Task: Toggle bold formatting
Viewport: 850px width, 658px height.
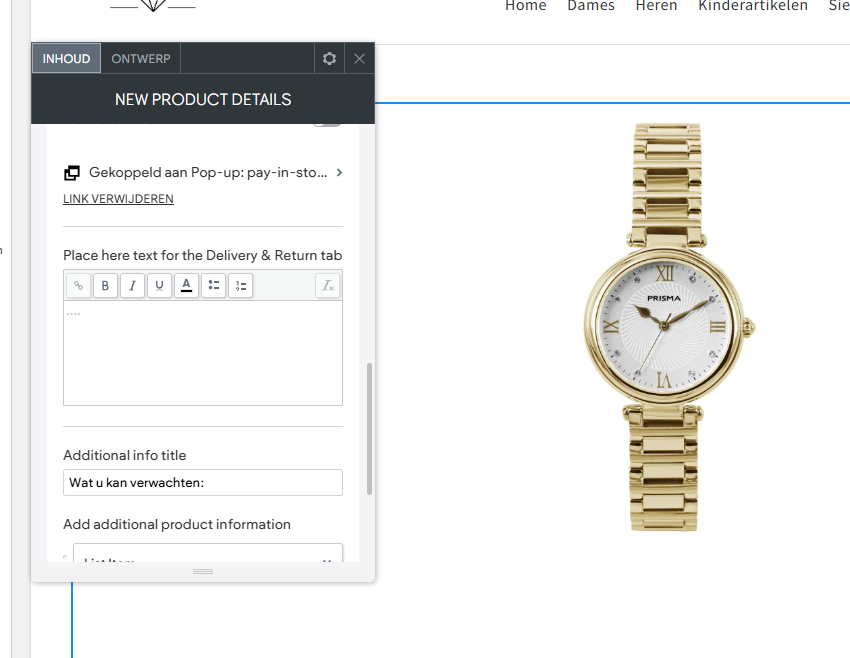Action: click(x=105, y=286)
